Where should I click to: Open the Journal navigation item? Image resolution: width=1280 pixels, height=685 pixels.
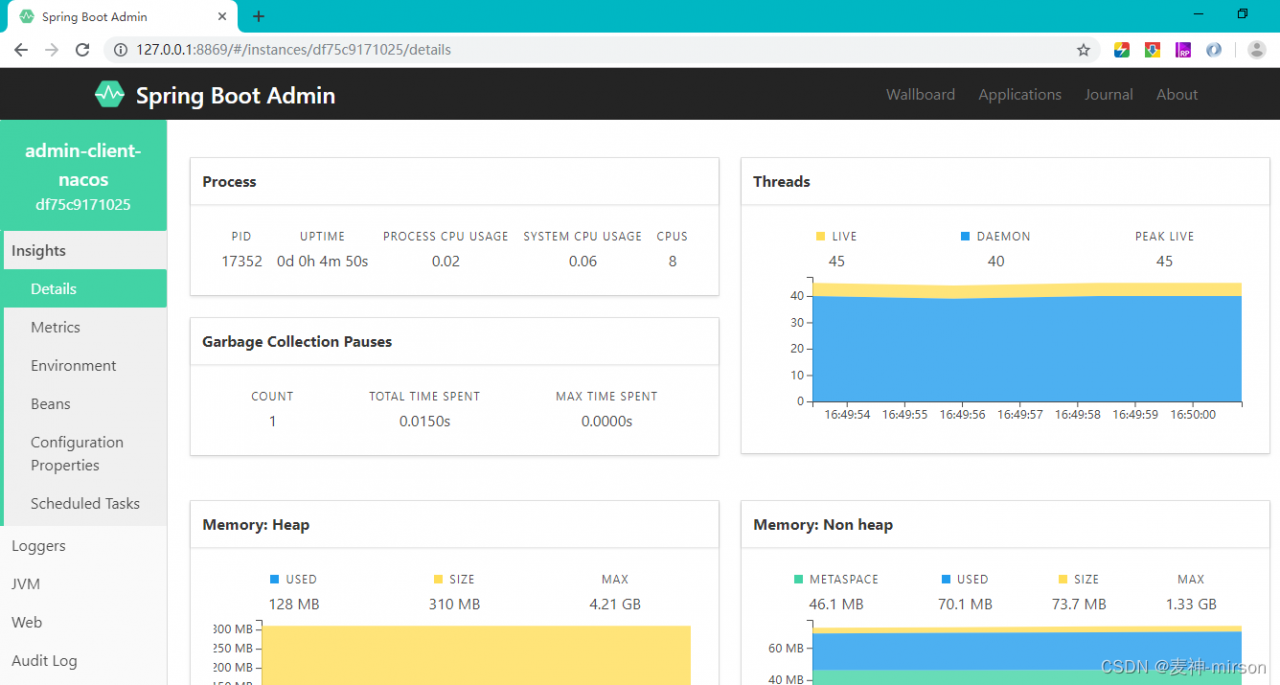pos(1109,95)
